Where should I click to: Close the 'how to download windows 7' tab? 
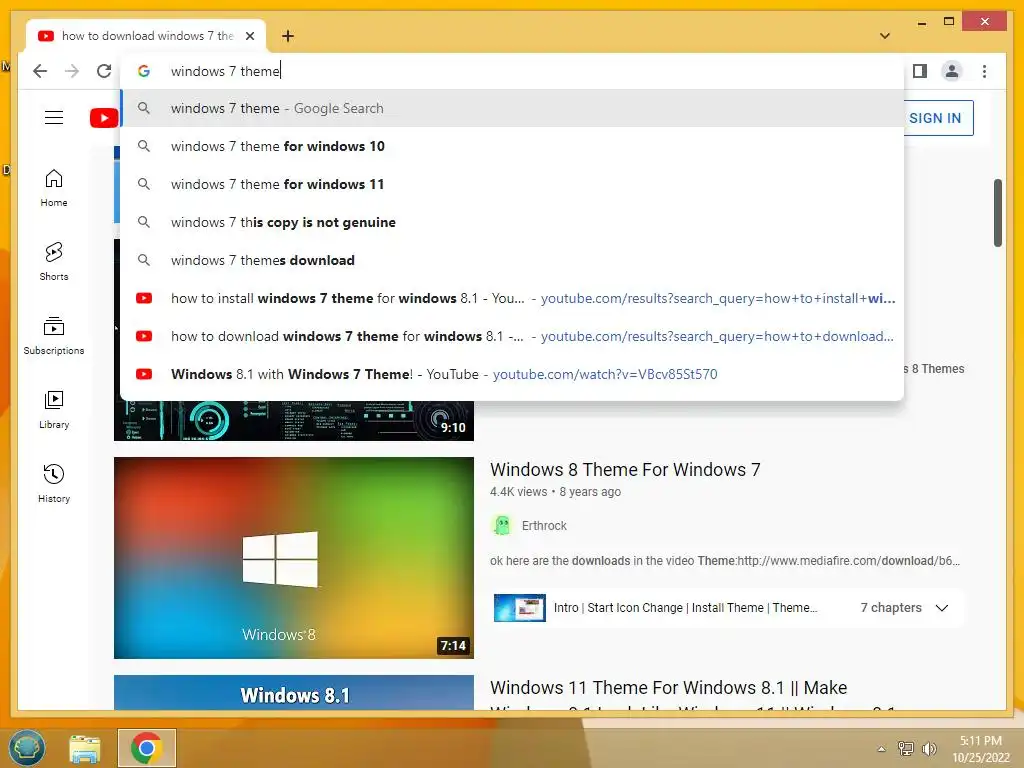[249, 36]
